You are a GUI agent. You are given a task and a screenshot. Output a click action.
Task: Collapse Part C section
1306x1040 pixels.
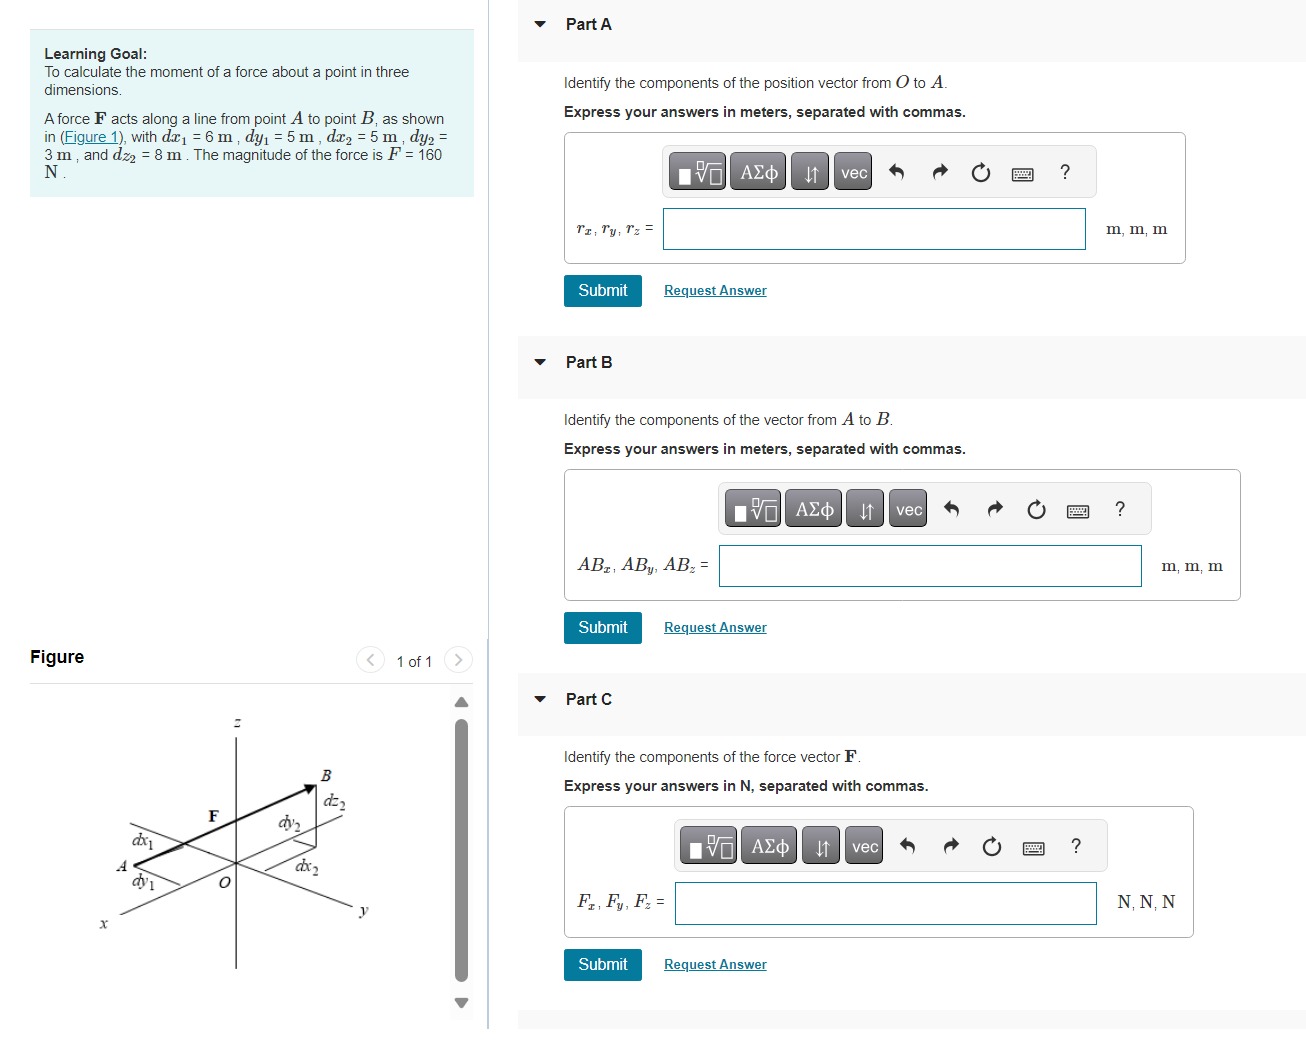tap(539, 699)
